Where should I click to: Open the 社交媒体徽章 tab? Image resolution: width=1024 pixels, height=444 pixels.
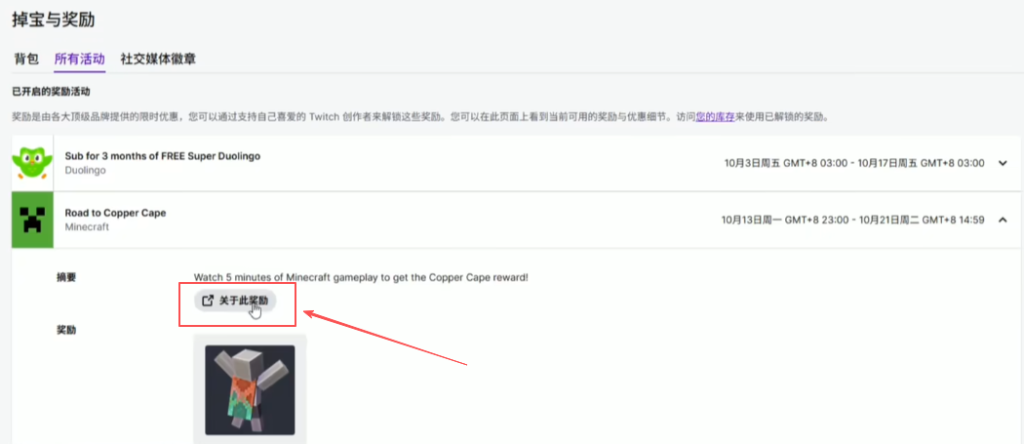point(158,59)
